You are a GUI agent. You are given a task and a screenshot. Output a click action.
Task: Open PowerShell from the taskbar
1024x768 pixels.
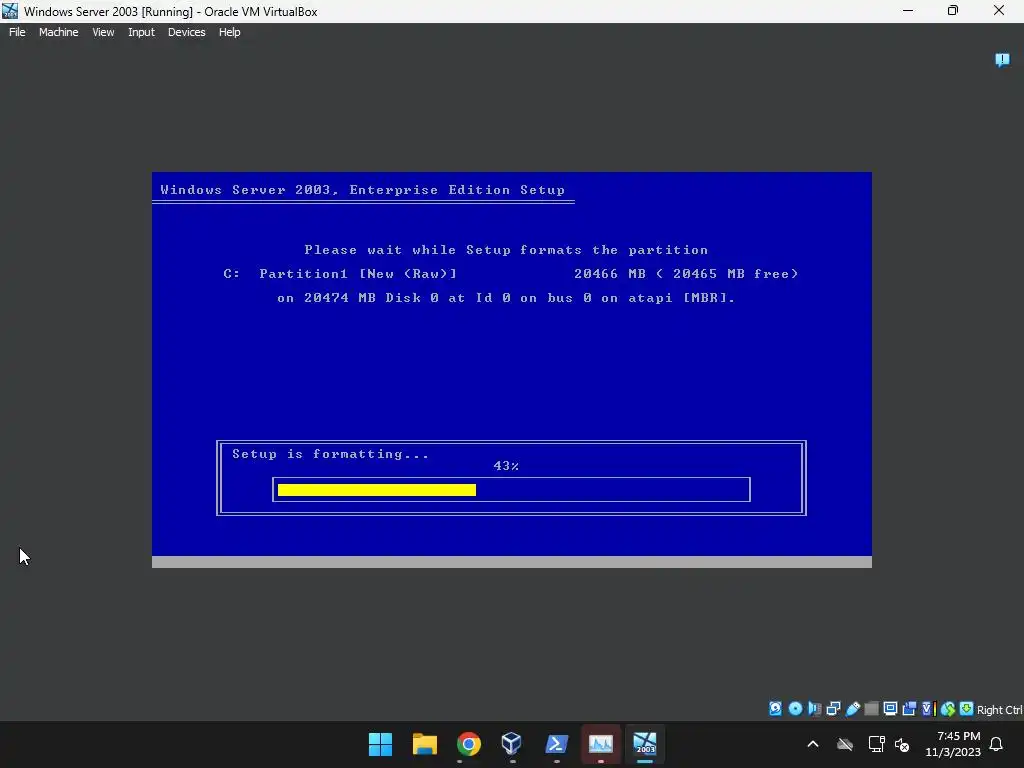[x=556, y=744]
